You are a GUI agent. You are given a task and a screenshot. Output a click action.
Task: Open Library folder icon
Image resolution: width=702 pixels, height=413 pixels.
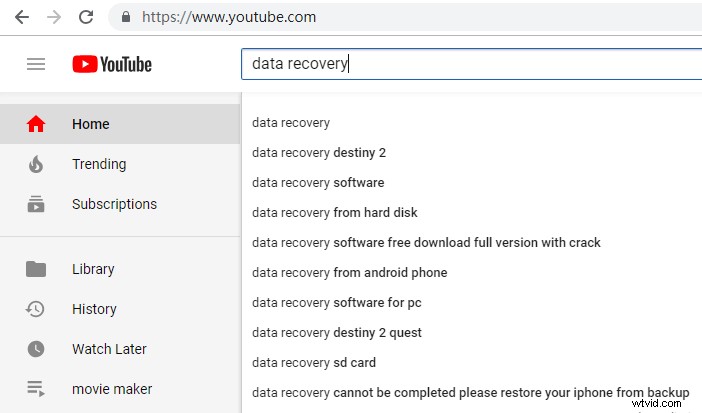pyautogui.click(x=36, y=269)
